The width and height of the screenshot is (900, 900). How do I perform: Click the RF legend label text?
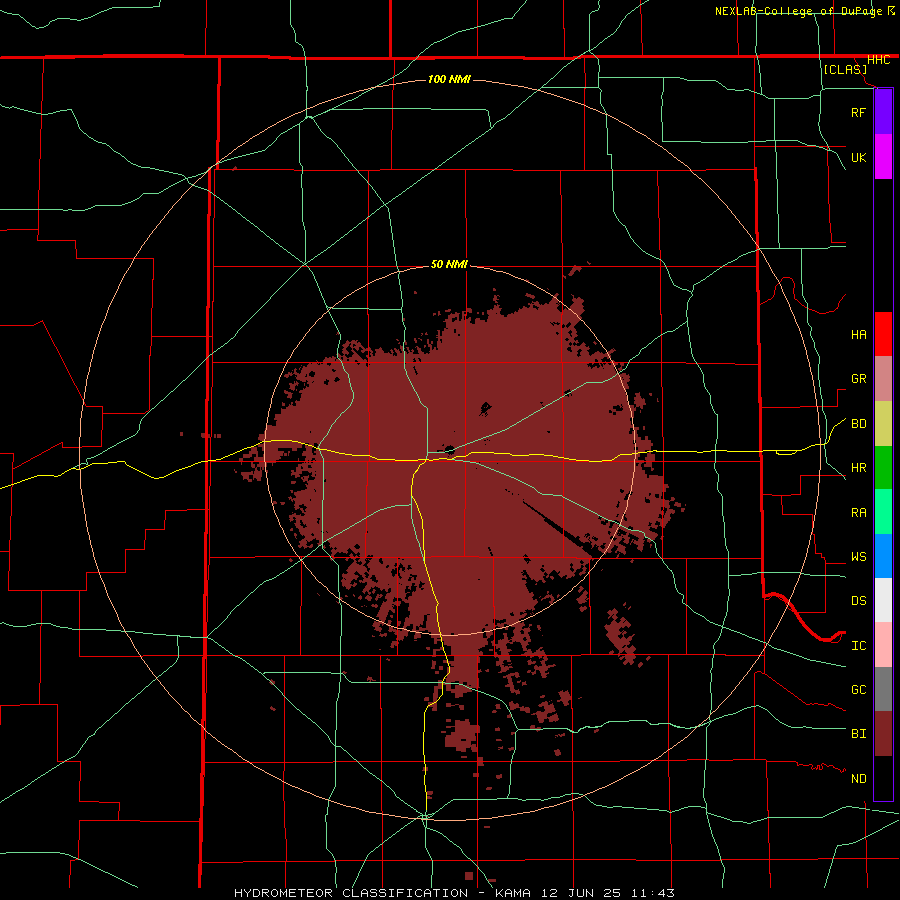[858, 112]
